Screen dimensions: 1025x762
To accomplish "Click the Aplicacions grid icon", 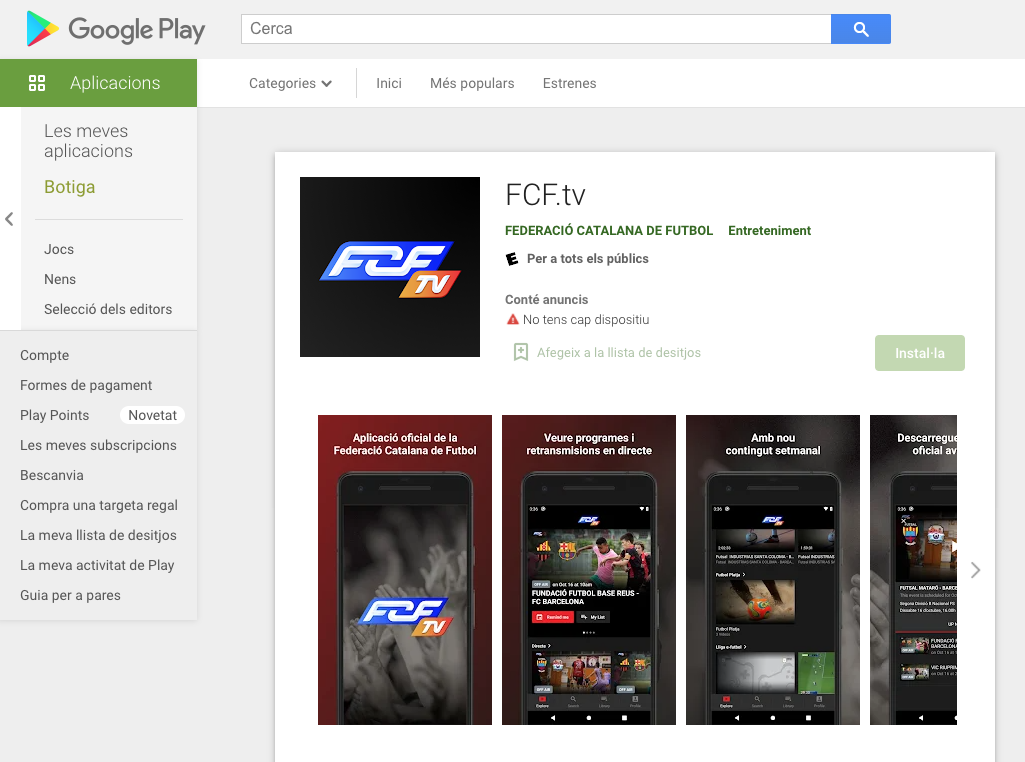I will click(37, 83).
